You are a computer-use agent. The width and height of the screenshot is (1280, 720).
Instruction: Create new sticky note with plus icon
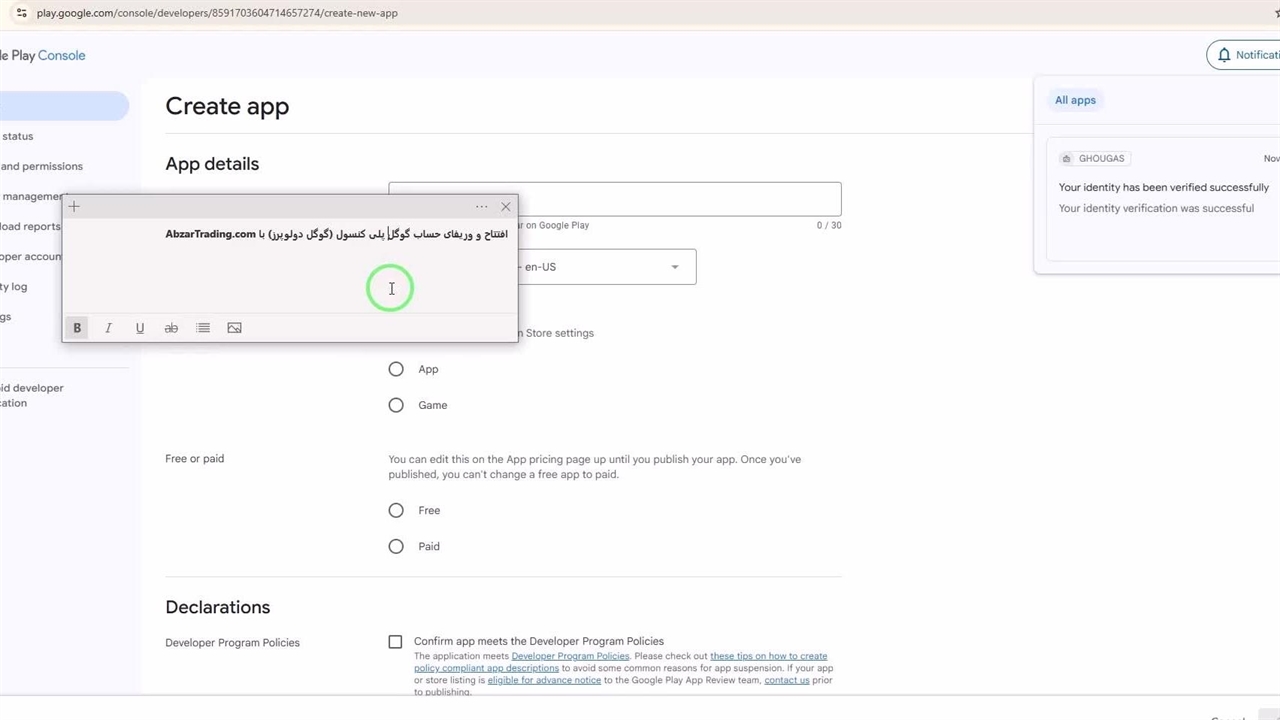point(74,207)
